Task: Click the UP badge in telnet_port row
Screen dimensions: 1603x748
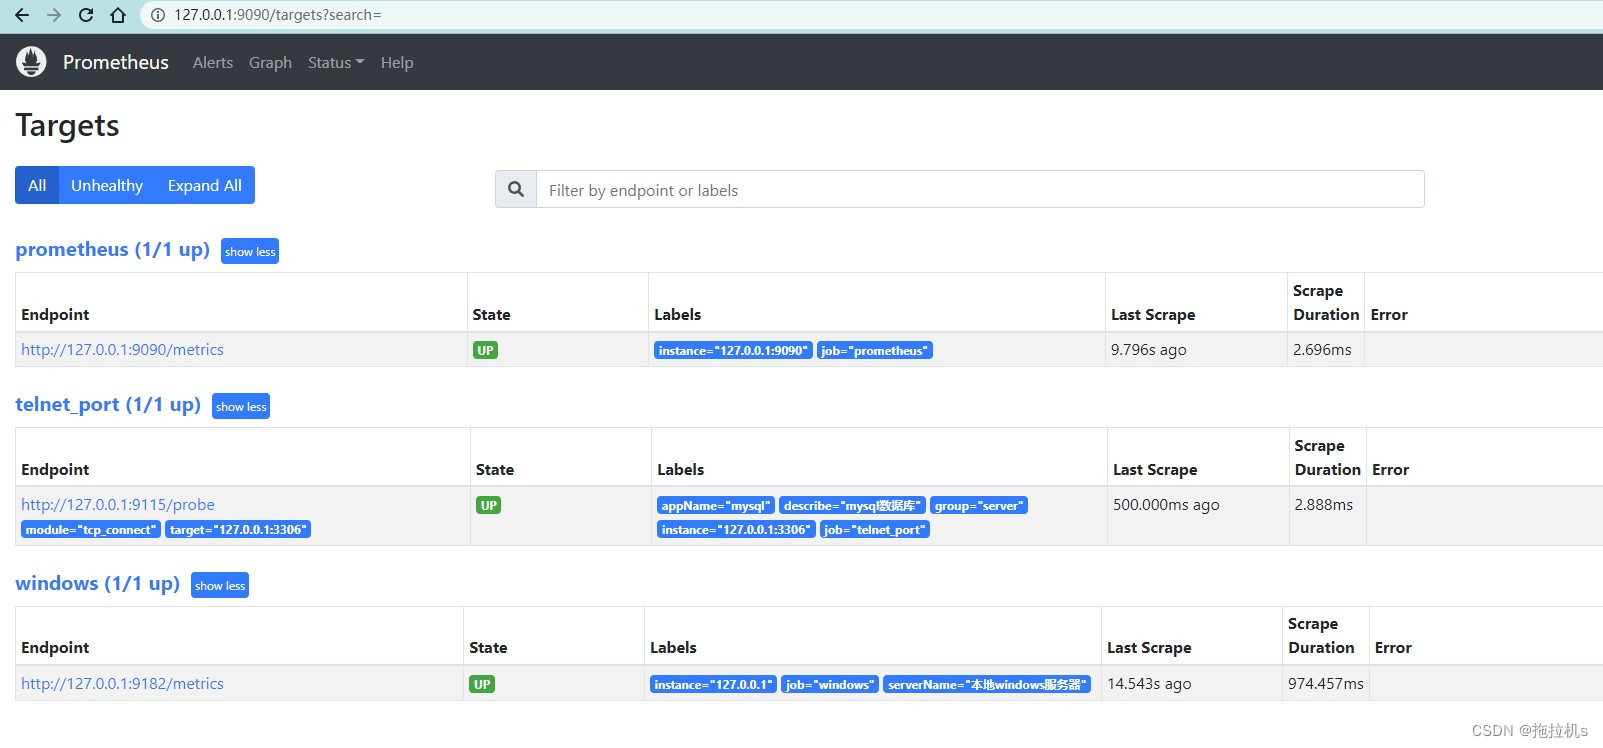Action: (x=488, y=505)
